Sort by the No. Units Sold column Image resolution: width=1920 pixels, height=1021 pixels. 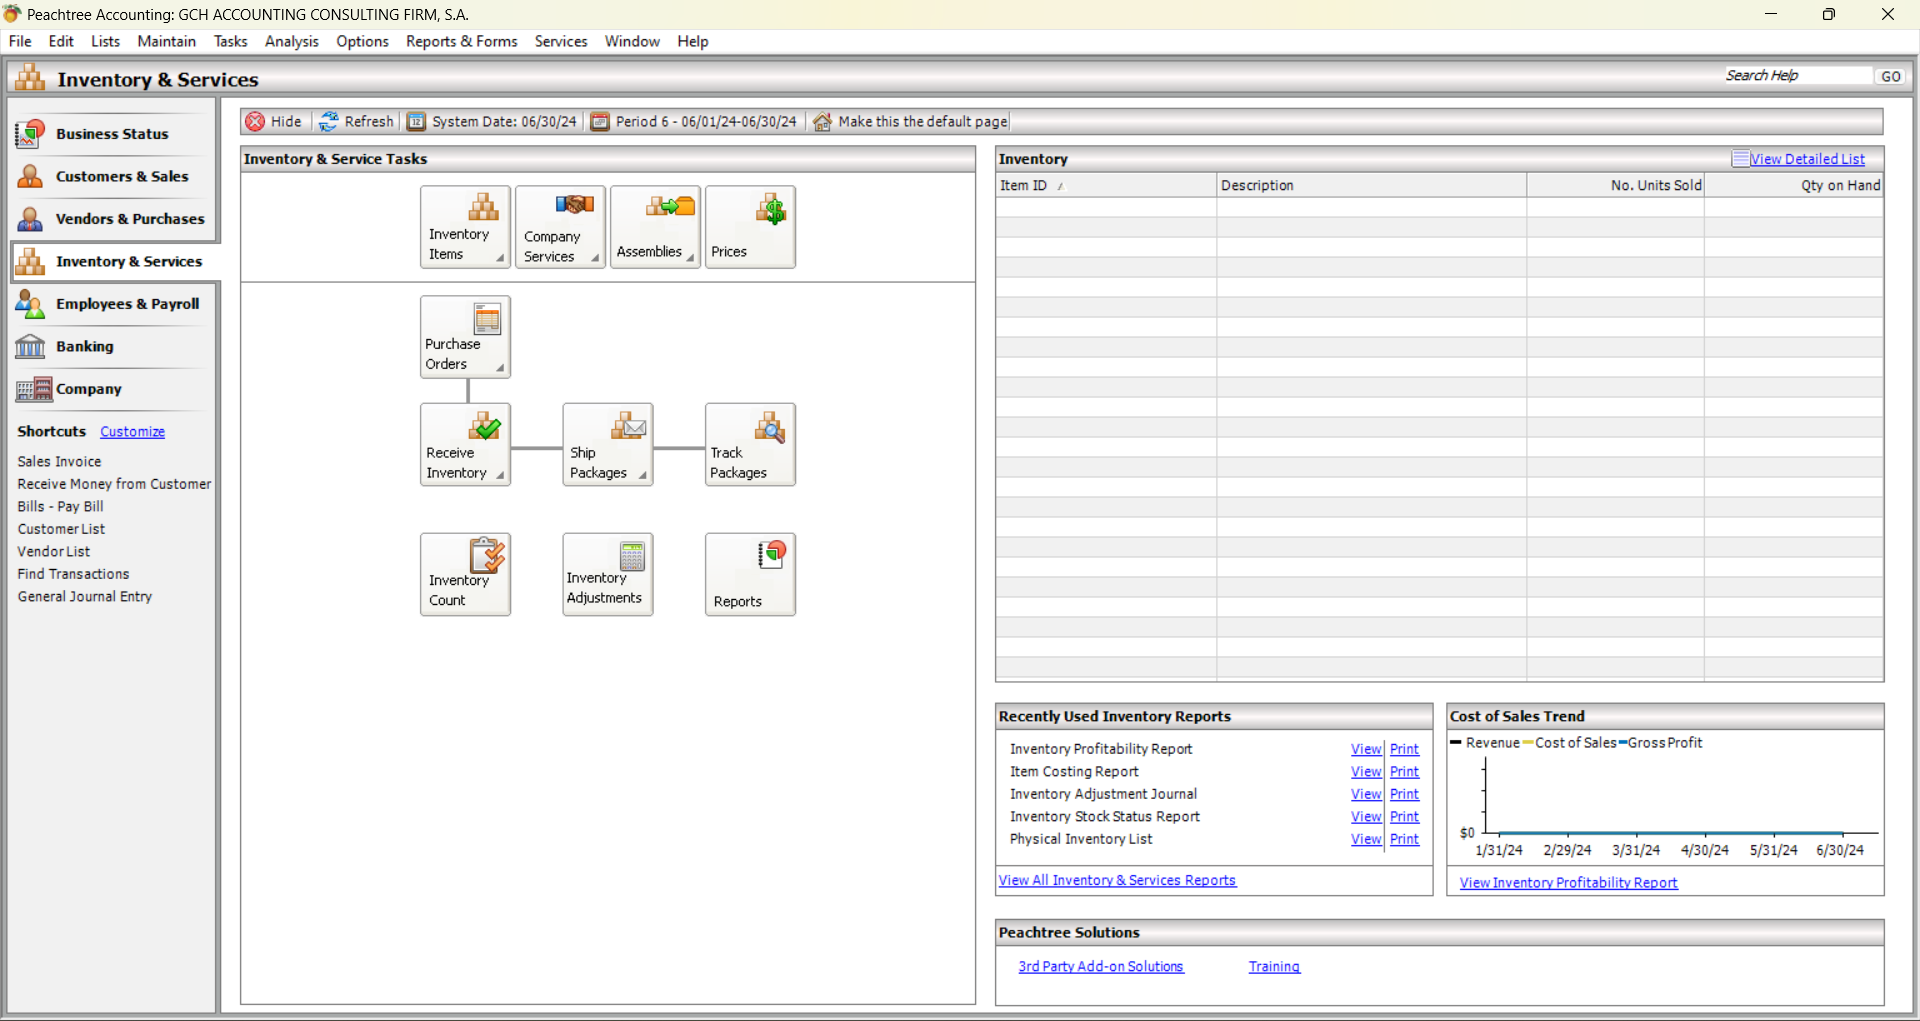tap(1615, 185)
